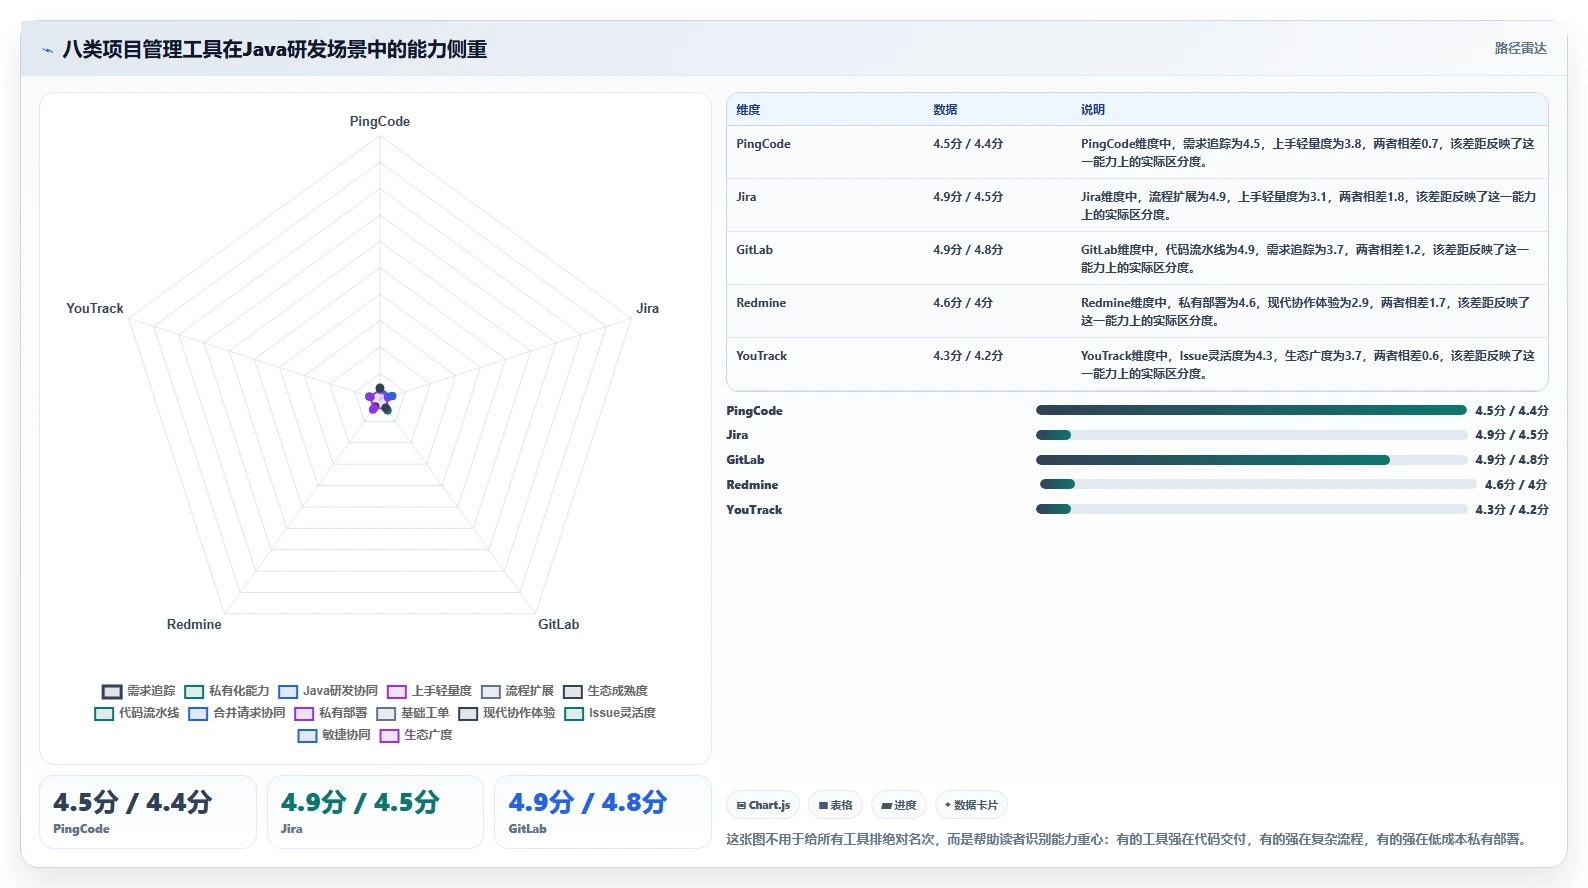Hide the Issue灵活度 legend series

[x=610, y=713]
